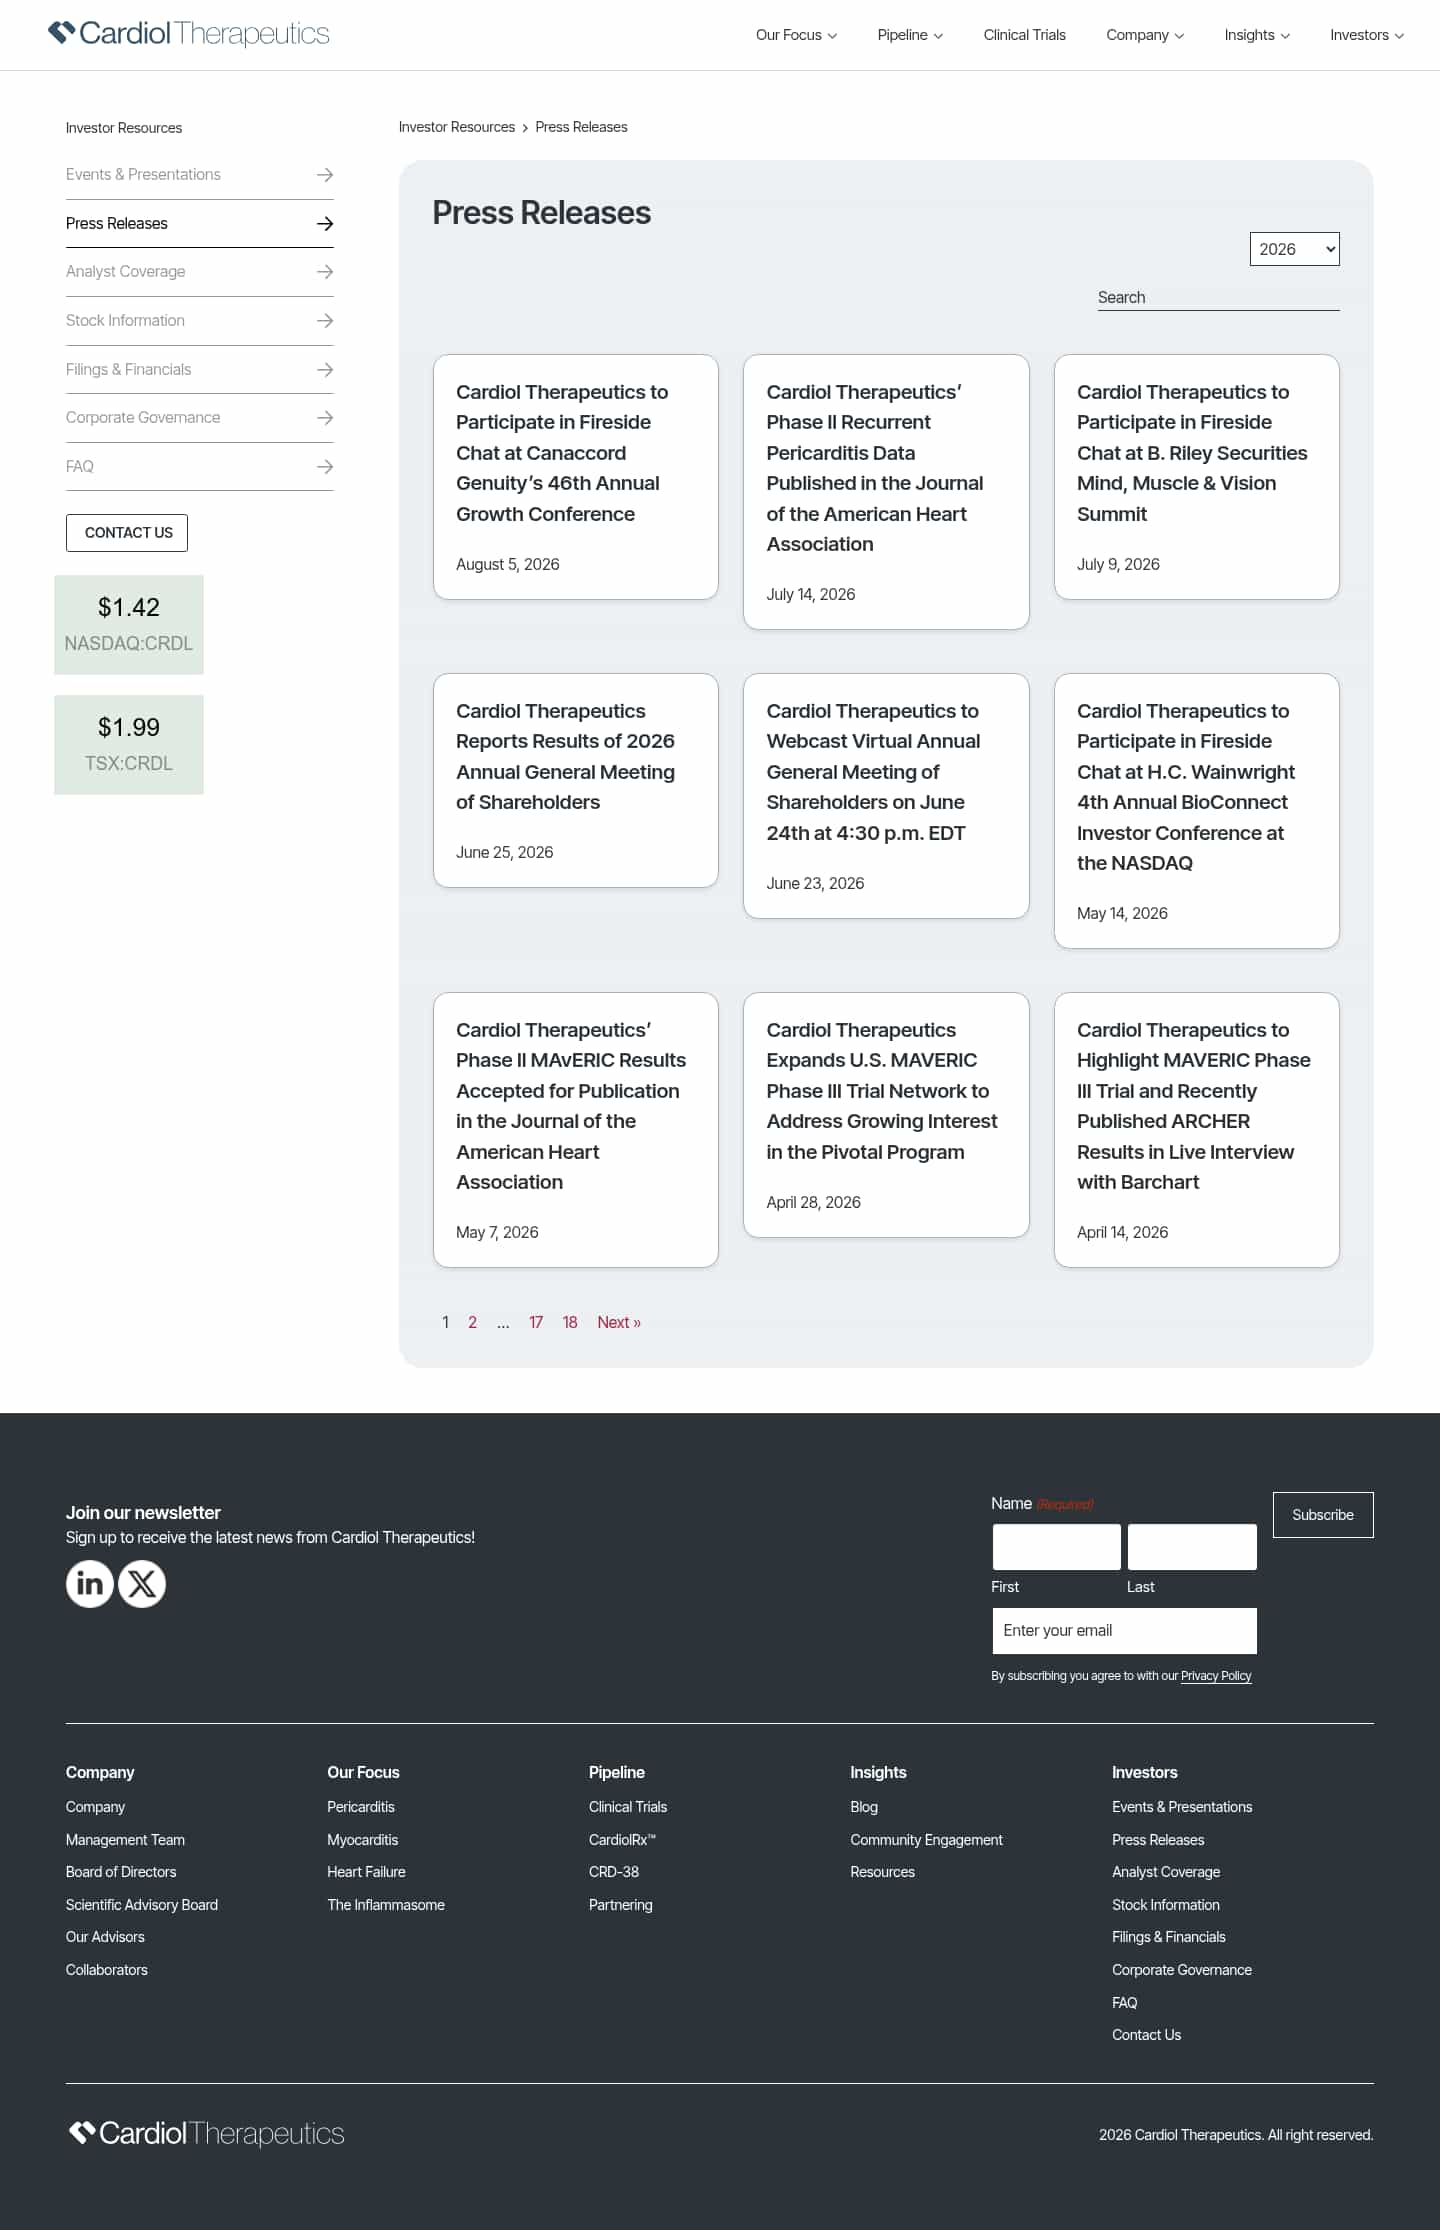The width and height of the screenshot is (1440, 2230).
Task: Click the Cardiol Therapeutics header logo
Action: coord(189,34)
